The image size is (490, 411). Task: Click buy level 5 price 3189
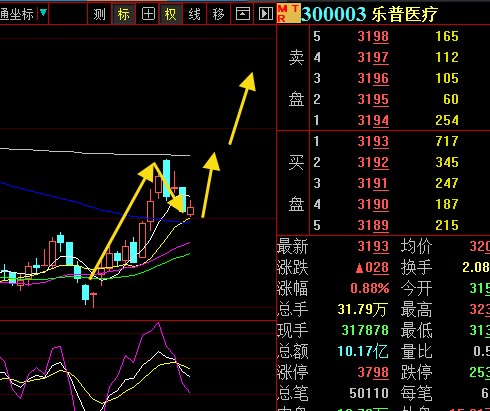tap(373, 225)
